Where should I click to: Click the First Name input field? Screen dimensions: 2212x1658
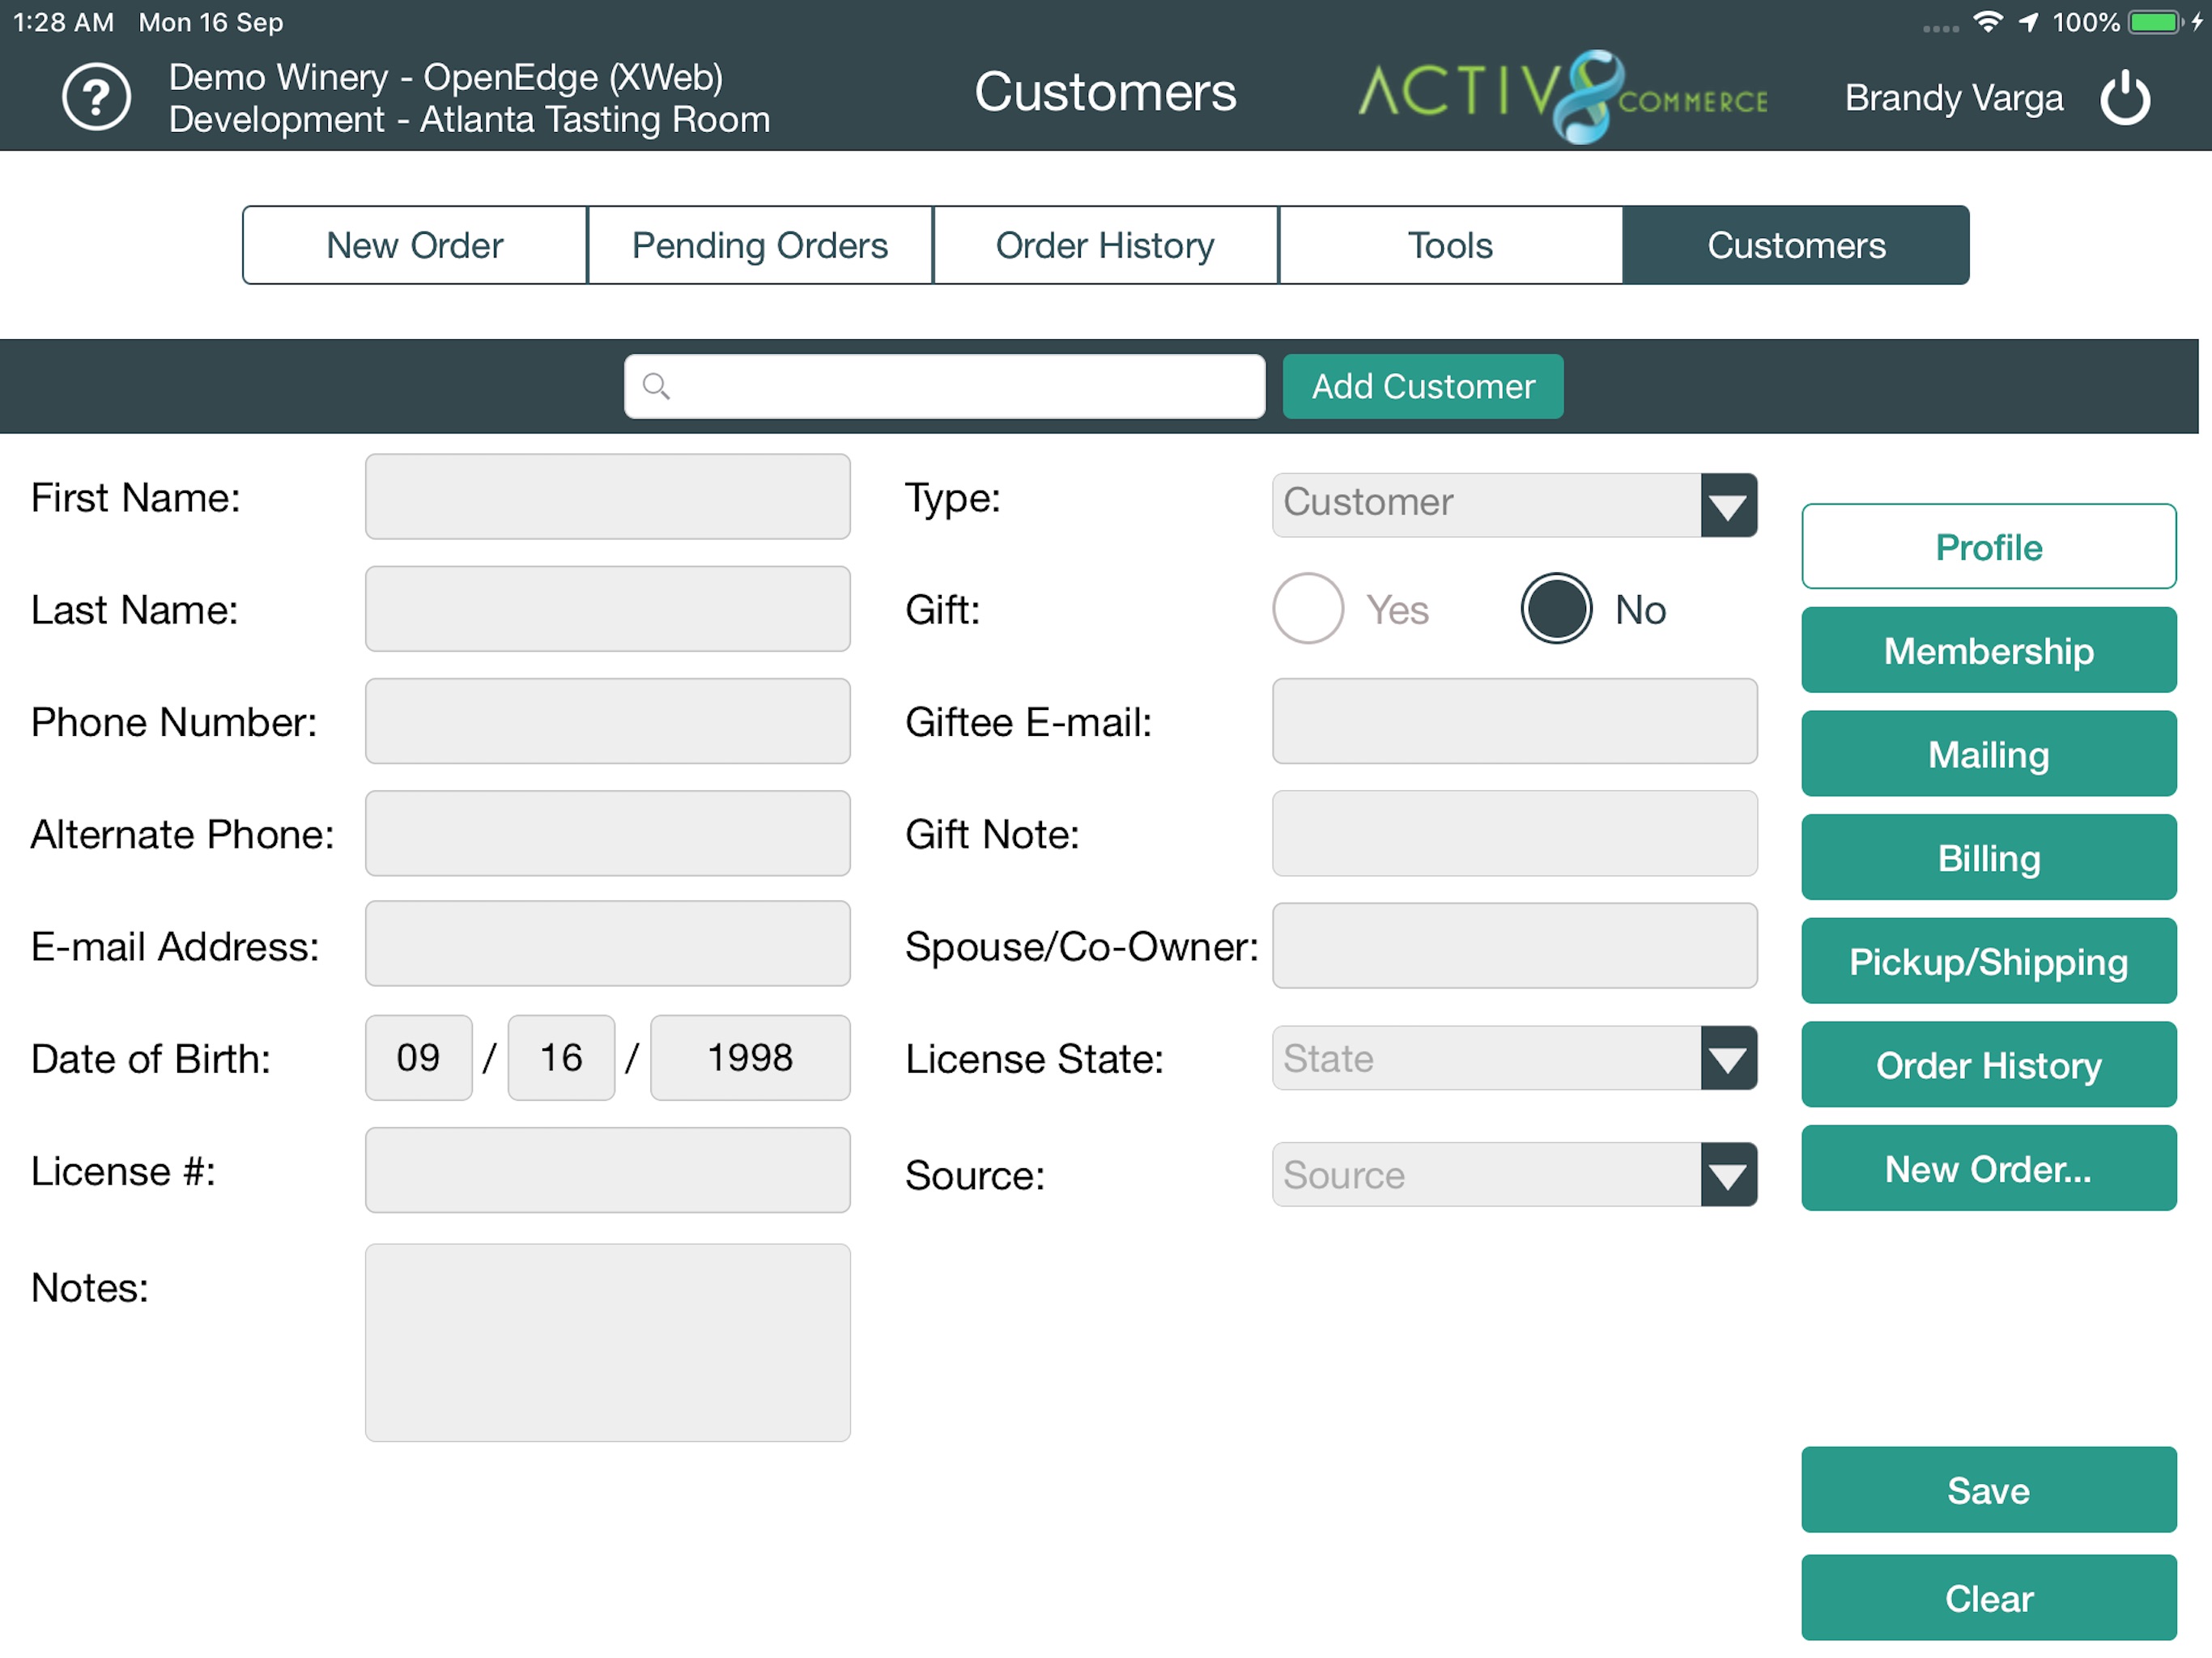pos(608,497)
